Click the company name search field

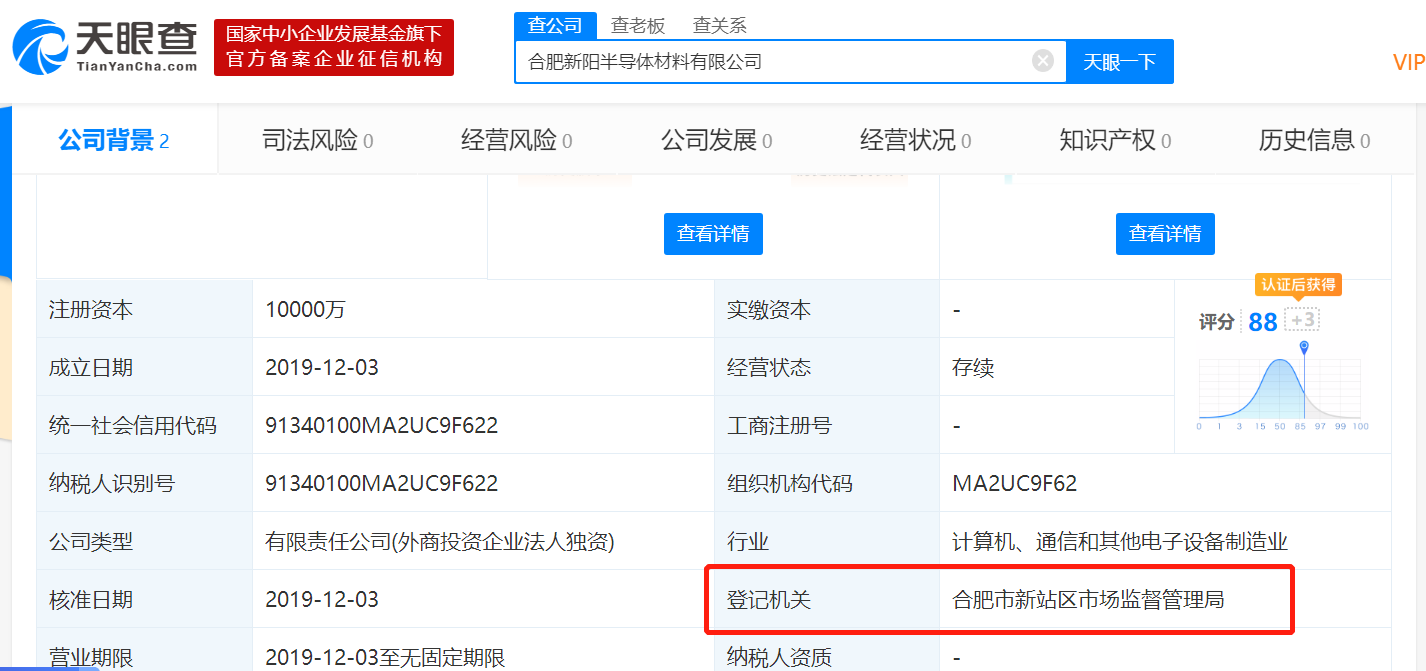[x=770, y=62]
